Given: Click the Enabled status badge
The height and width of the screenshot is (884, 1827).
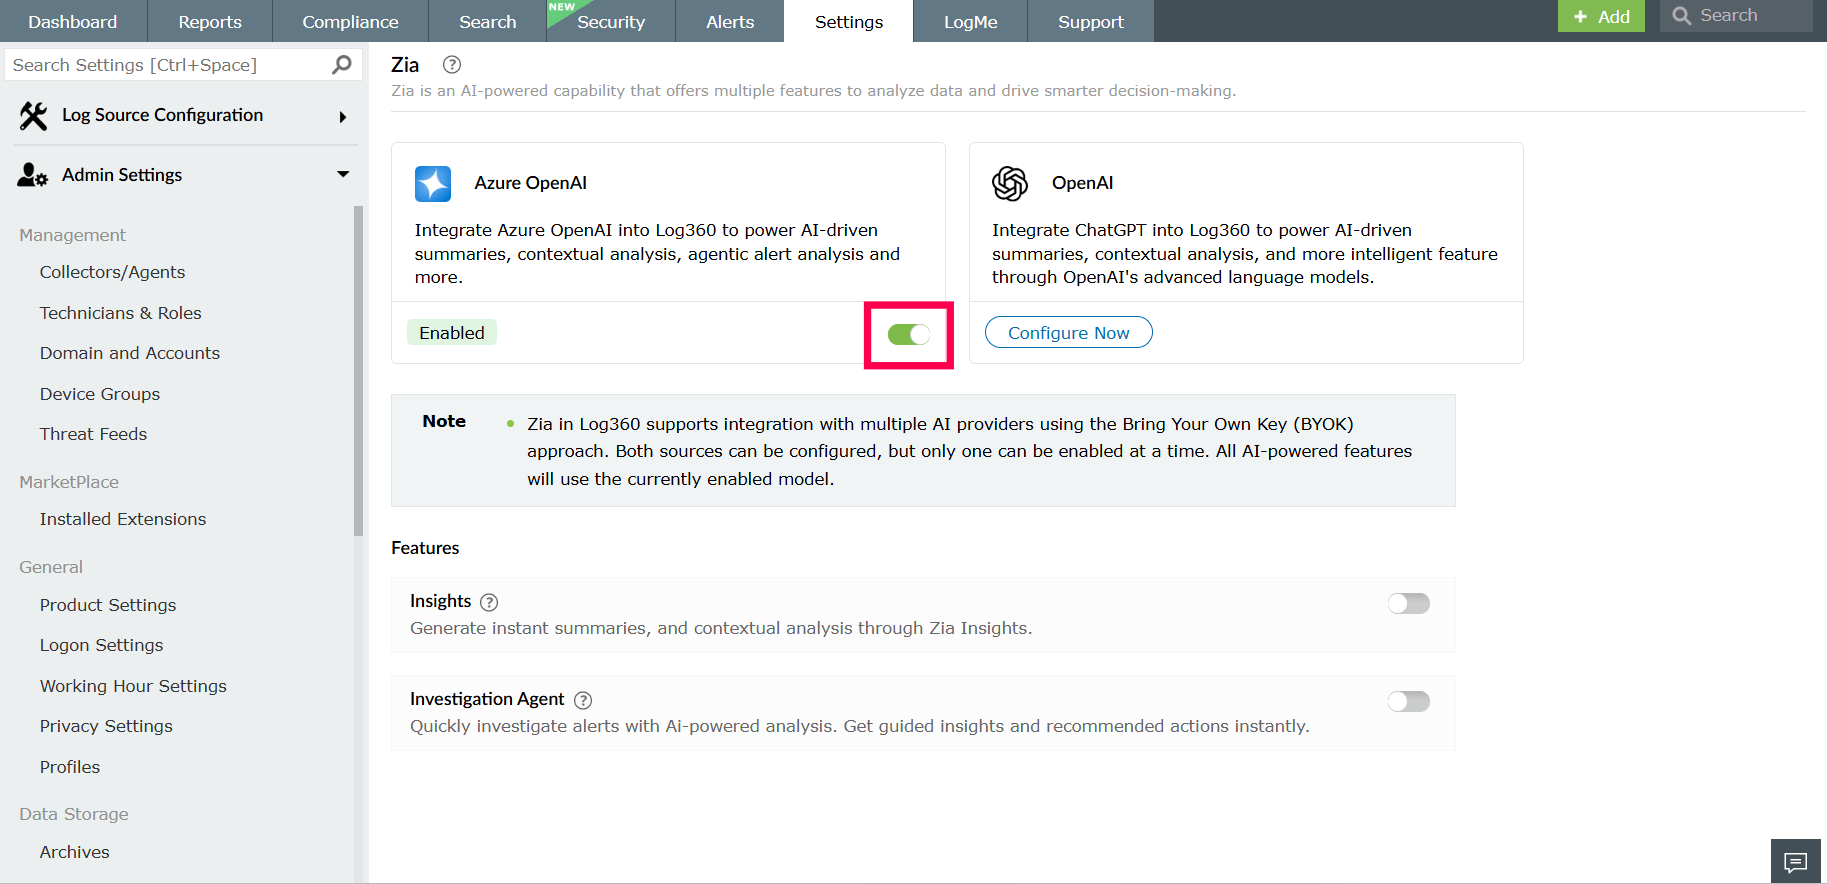Looking at the screenshot, I should [452, 333].
